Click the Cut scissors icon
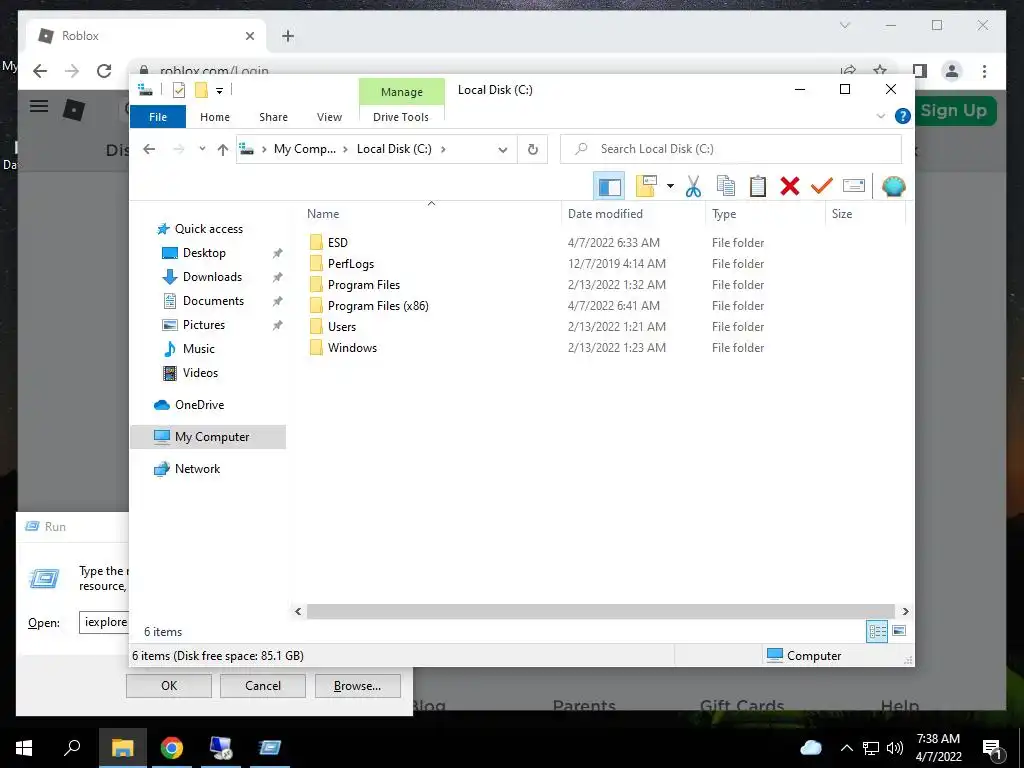The height and width of the screenshot is (768, 1024). click(x=693, y=186)
